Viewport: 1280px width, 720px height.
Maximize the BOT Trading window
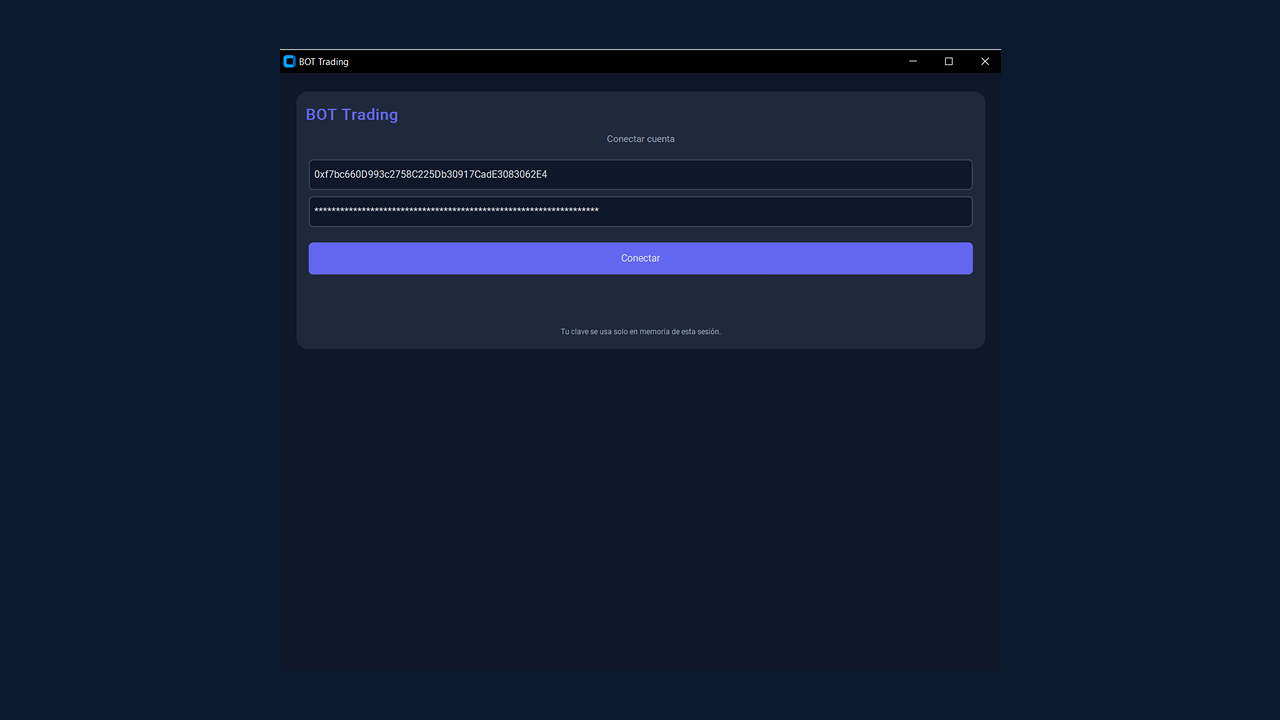coord(949,62)
